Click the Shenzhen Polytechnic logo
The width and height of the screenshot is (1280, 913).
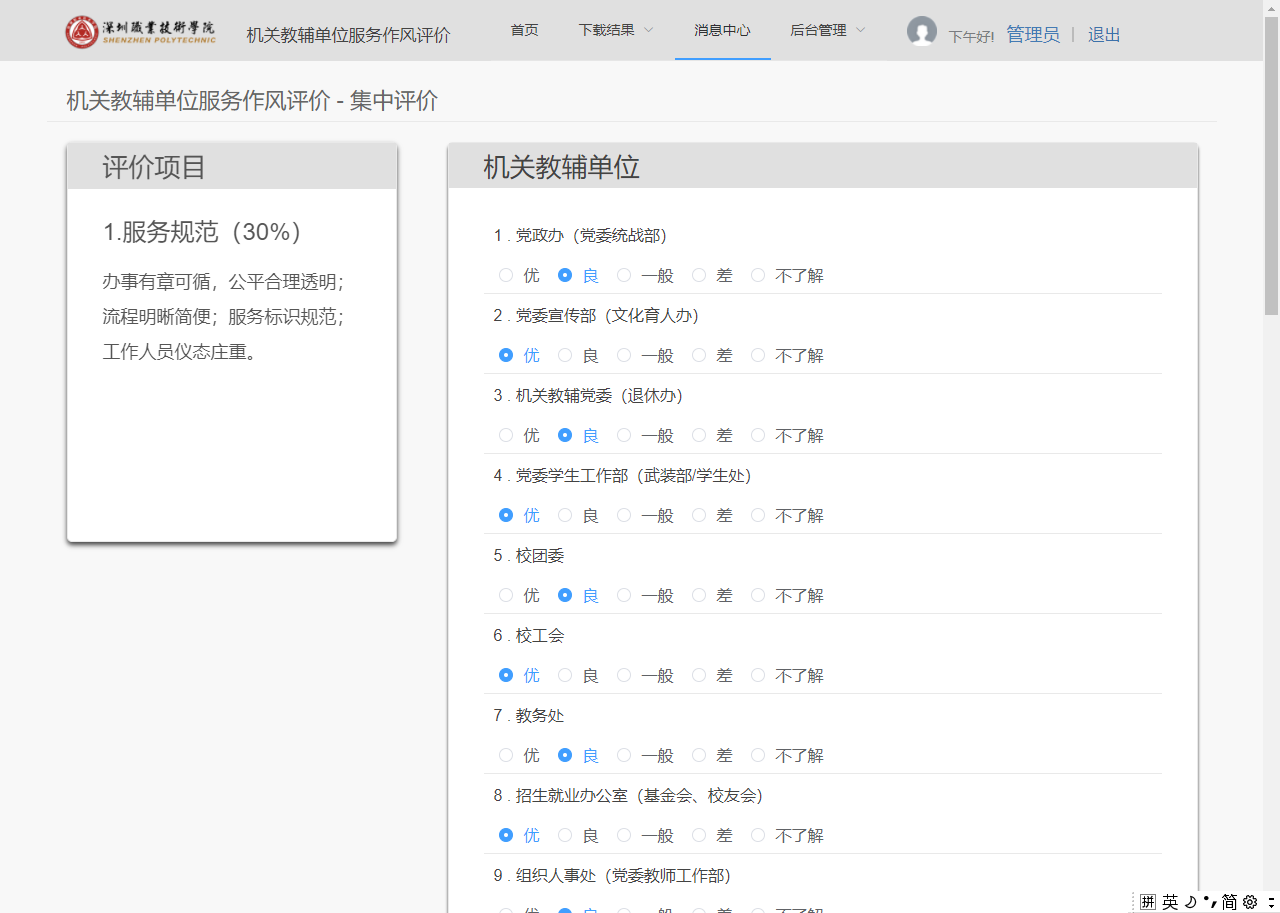click(x=140, y=32)
